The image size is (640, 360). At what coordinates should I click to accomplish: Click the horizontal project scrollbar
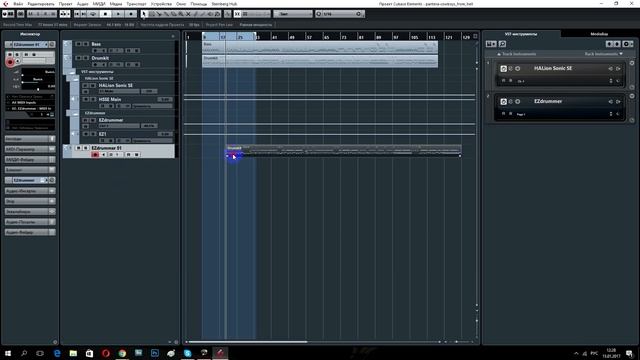tap(248, 342)
